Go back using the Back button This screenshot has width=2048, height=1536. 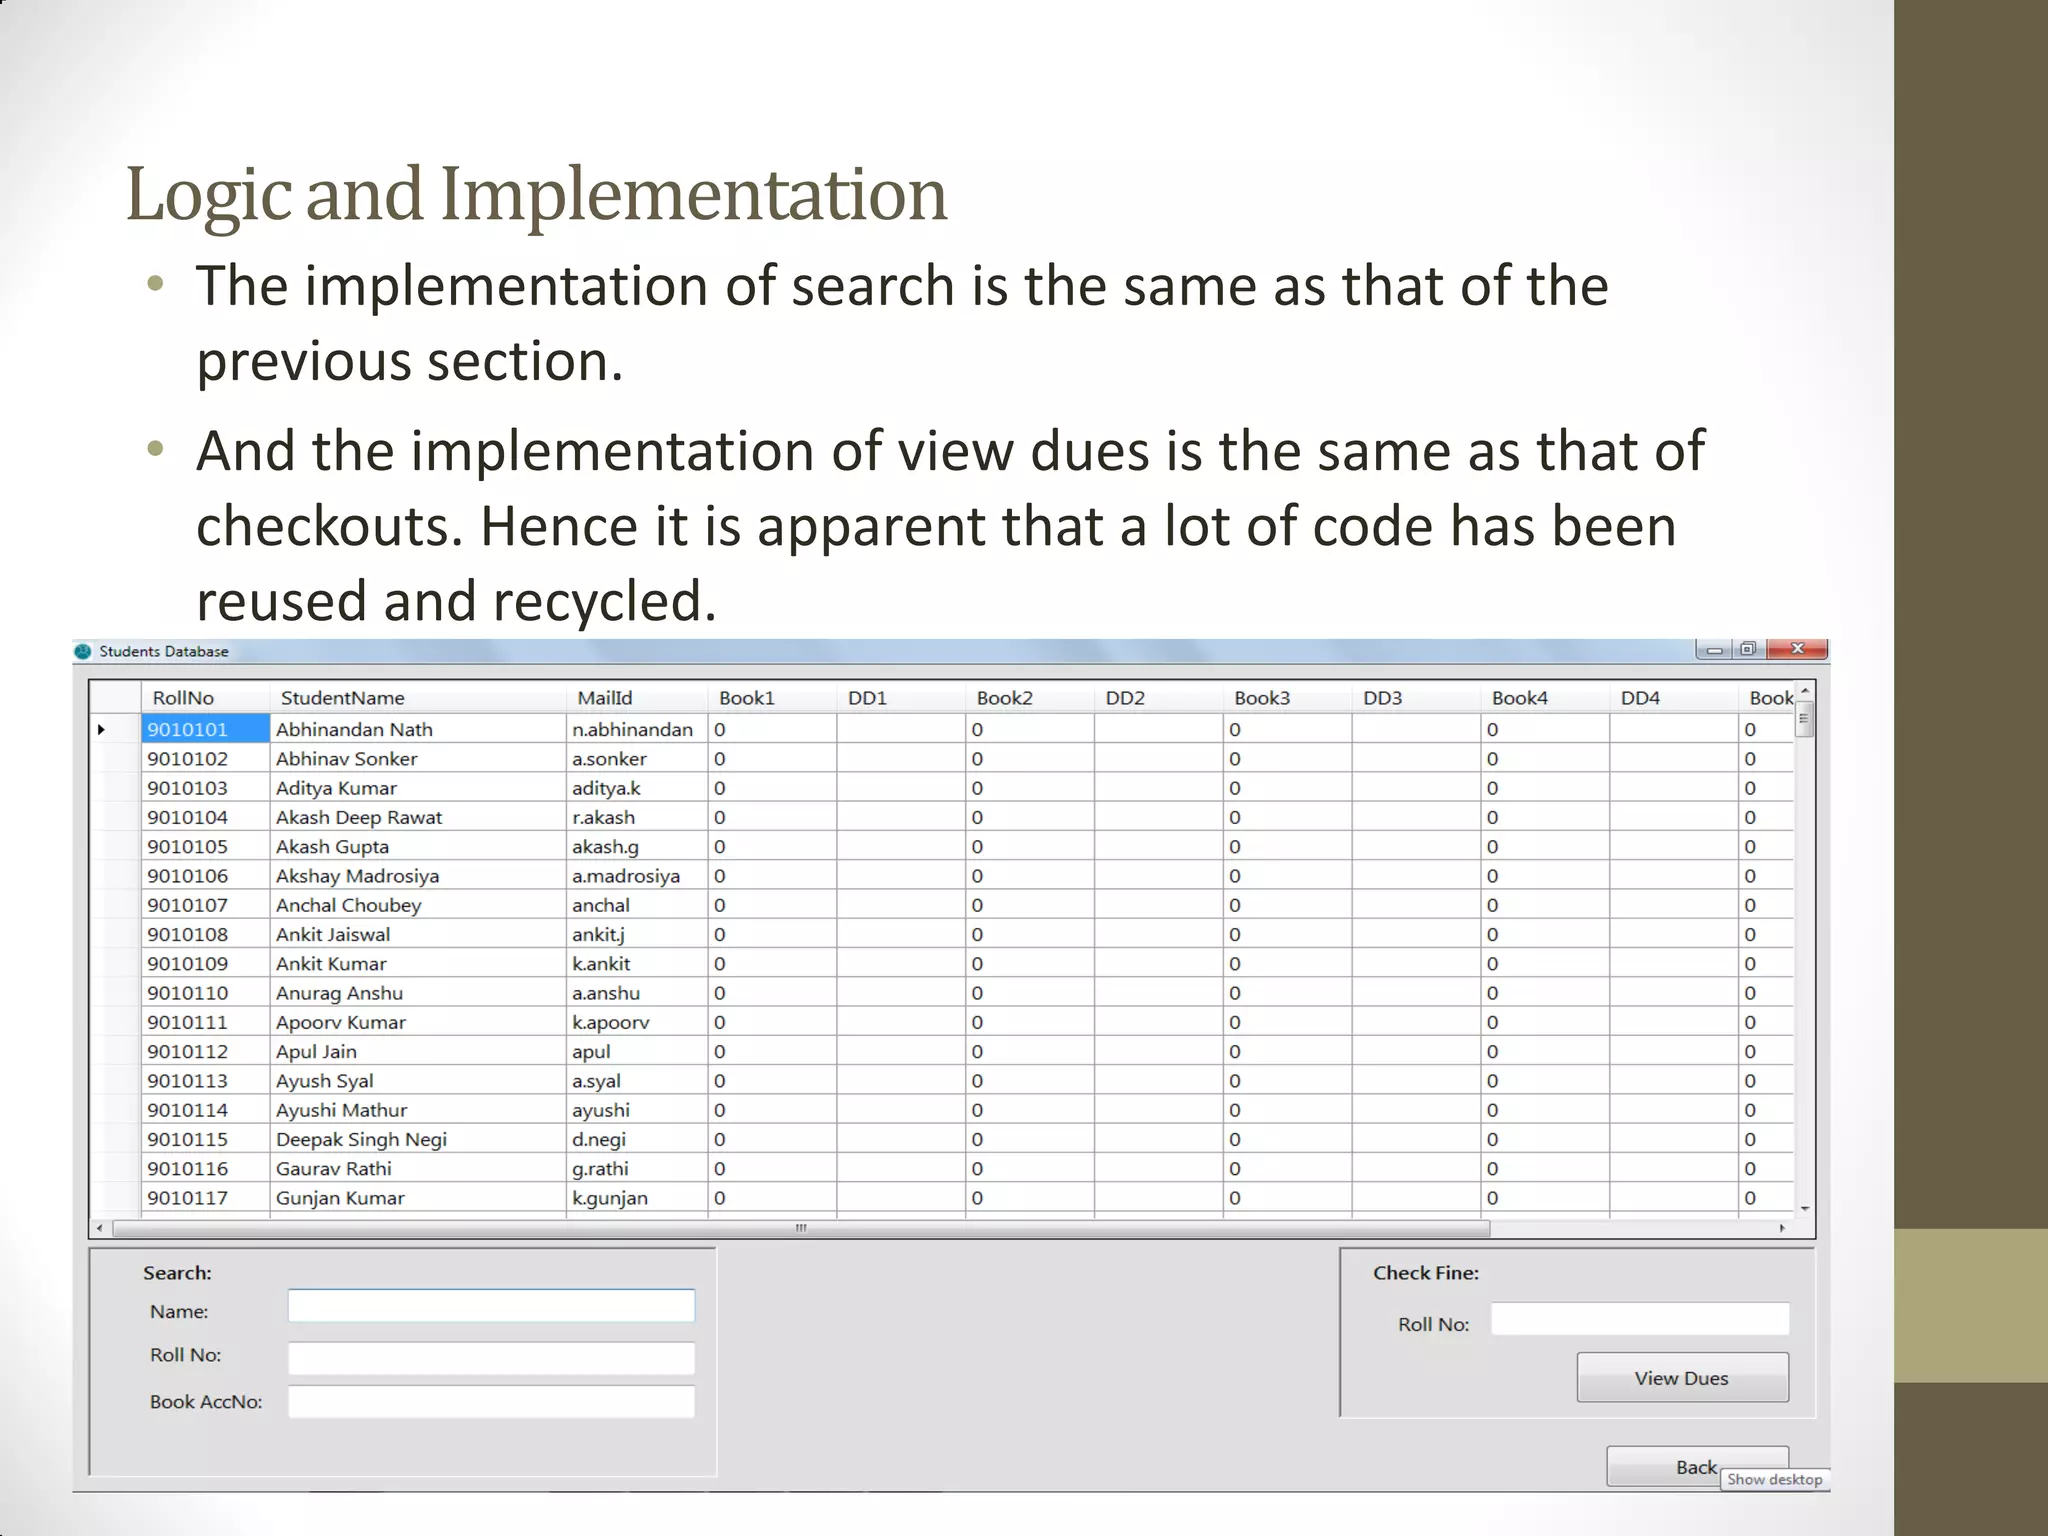coord(1697,1466)
